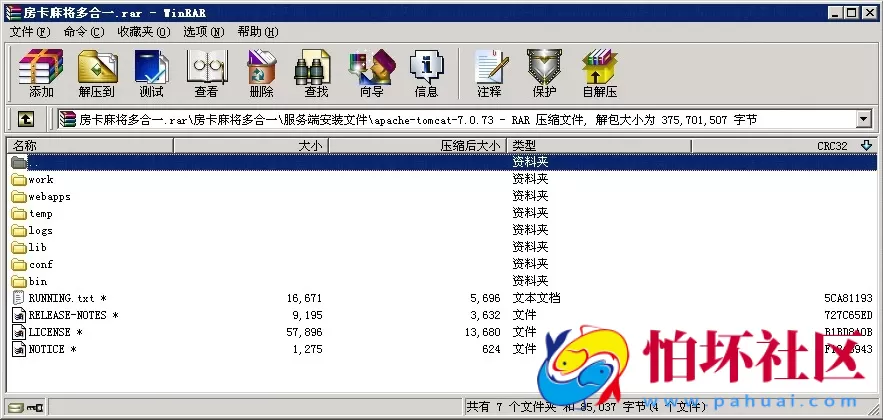Click the CRC32 value 727C65ED
The image size is (883, 420).
[x=849, y=315]
